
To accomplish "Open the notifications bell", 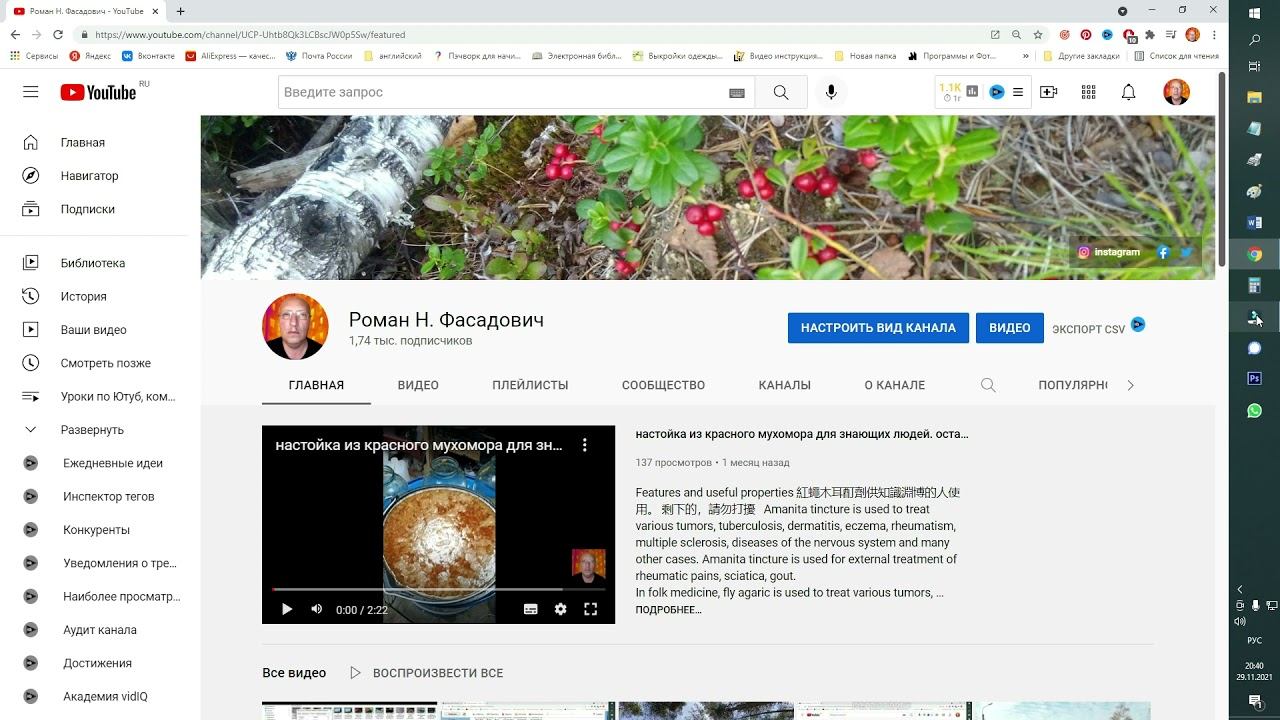I will (x=1129, y=92).
